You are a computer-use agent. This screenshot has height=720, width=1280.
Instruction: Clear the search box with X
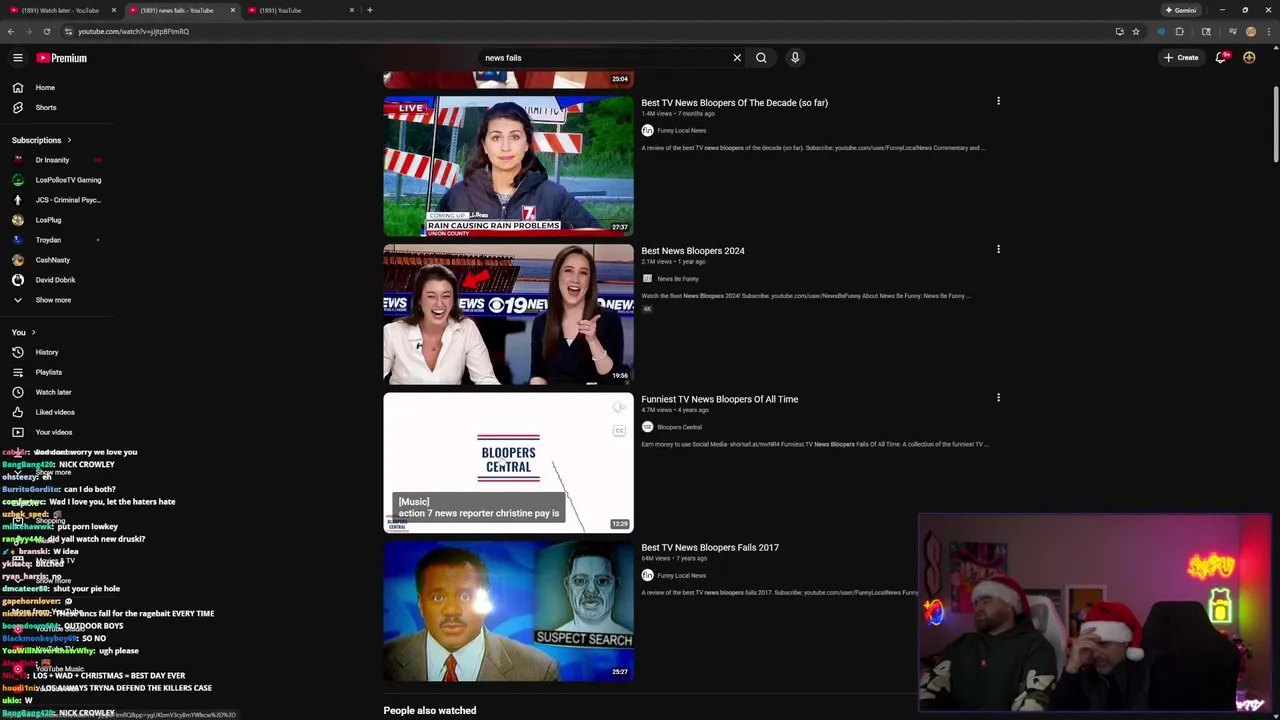(737, 58)
